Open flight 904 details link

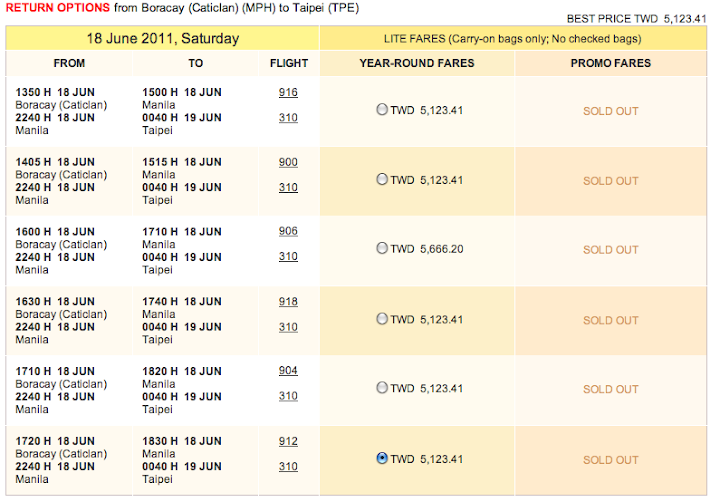click(288, 371)
